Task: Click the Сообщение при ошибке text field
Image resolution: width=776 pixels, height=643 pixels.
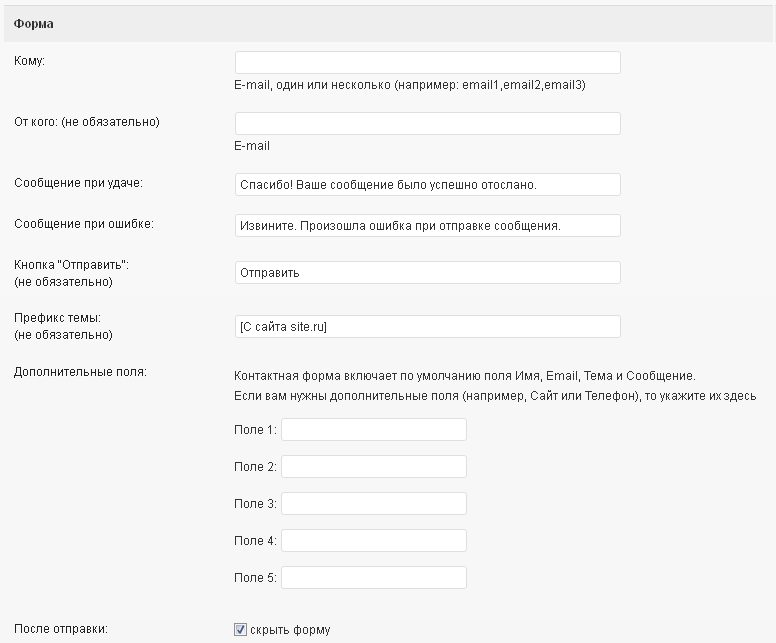Action: (428, 226)
